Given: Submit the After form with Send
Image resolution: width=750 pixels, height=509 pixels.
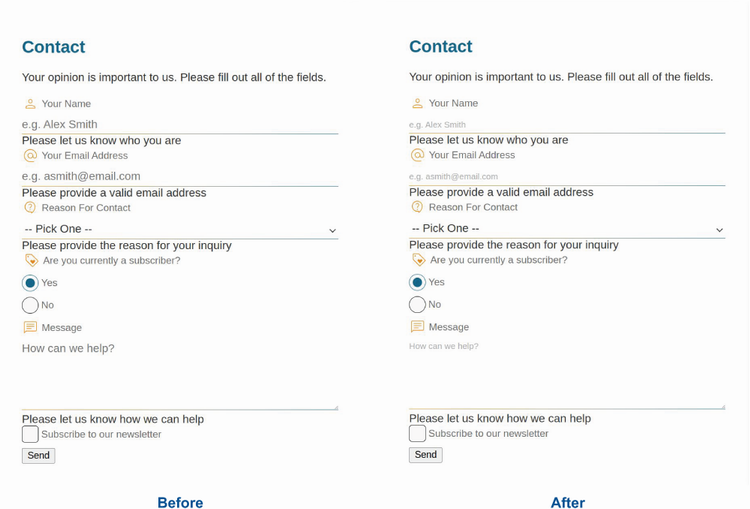Looking at the screenshot, I should click(425, 455).
